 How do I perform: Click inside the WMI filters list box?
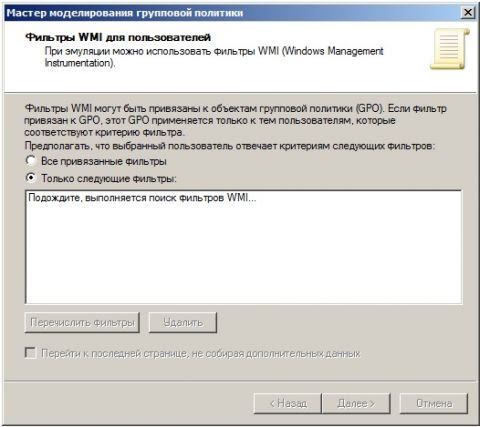coord(244,247)
